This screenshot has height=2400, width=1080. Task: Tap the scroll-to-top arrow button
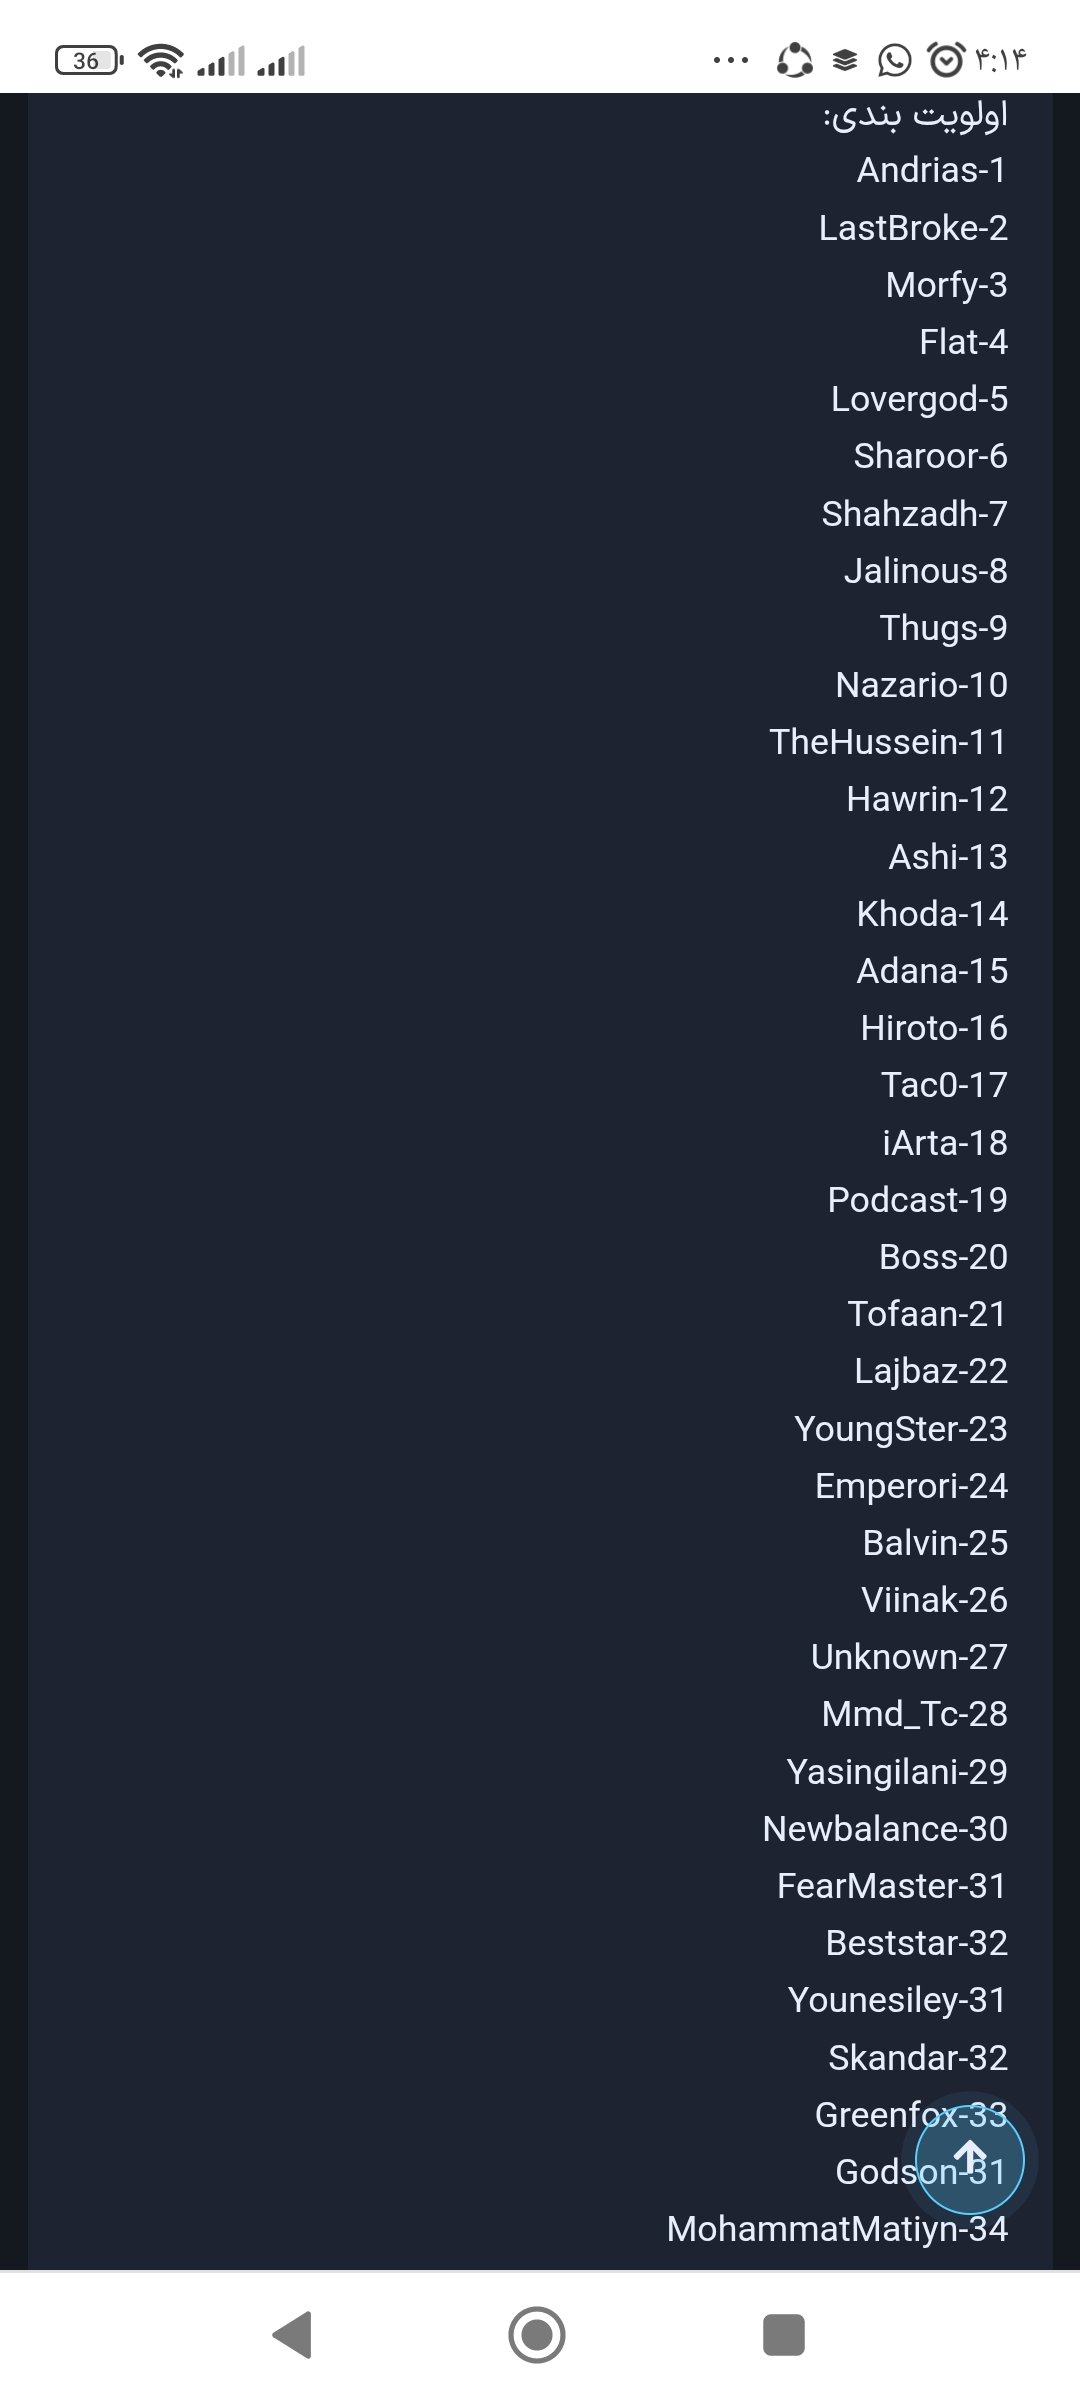click(970, 2161)
